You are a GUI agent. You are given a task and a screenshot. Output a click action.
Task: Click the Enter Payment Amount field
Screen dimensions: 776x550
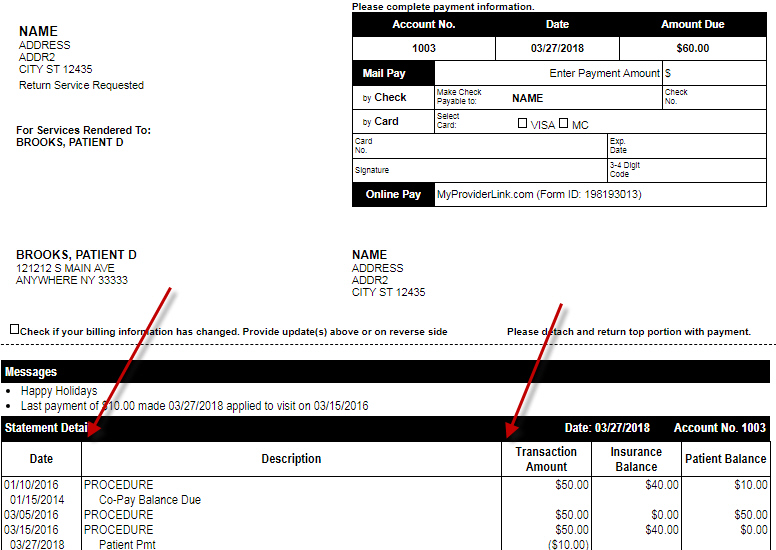click(x=714, y=73)
